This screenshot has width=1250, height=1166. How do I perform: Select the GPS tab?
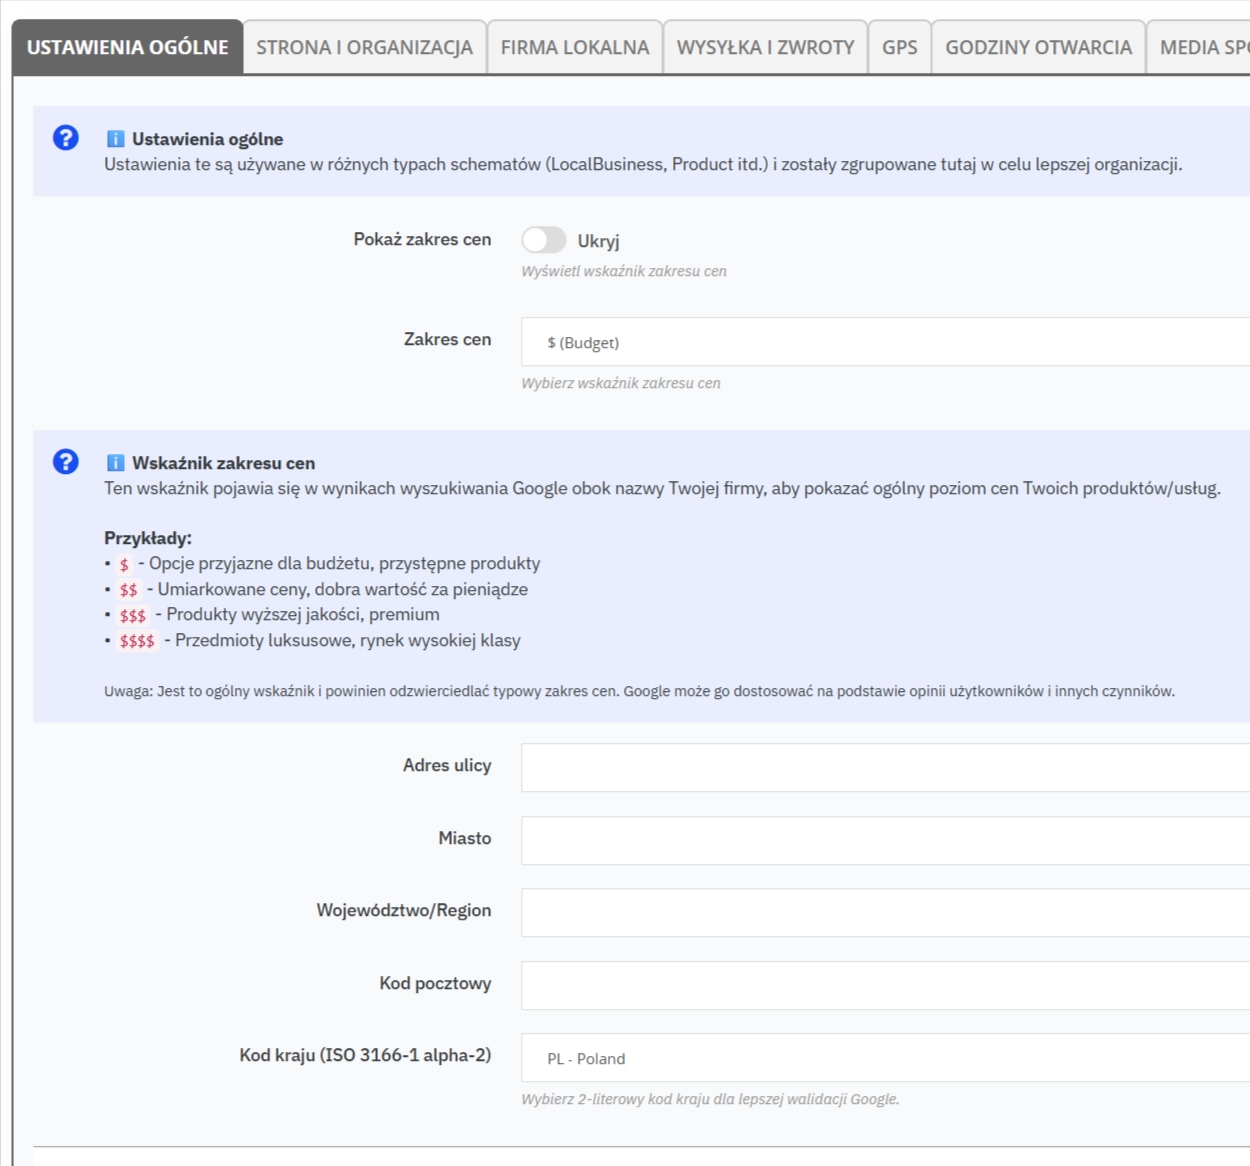tap(899, 47)
